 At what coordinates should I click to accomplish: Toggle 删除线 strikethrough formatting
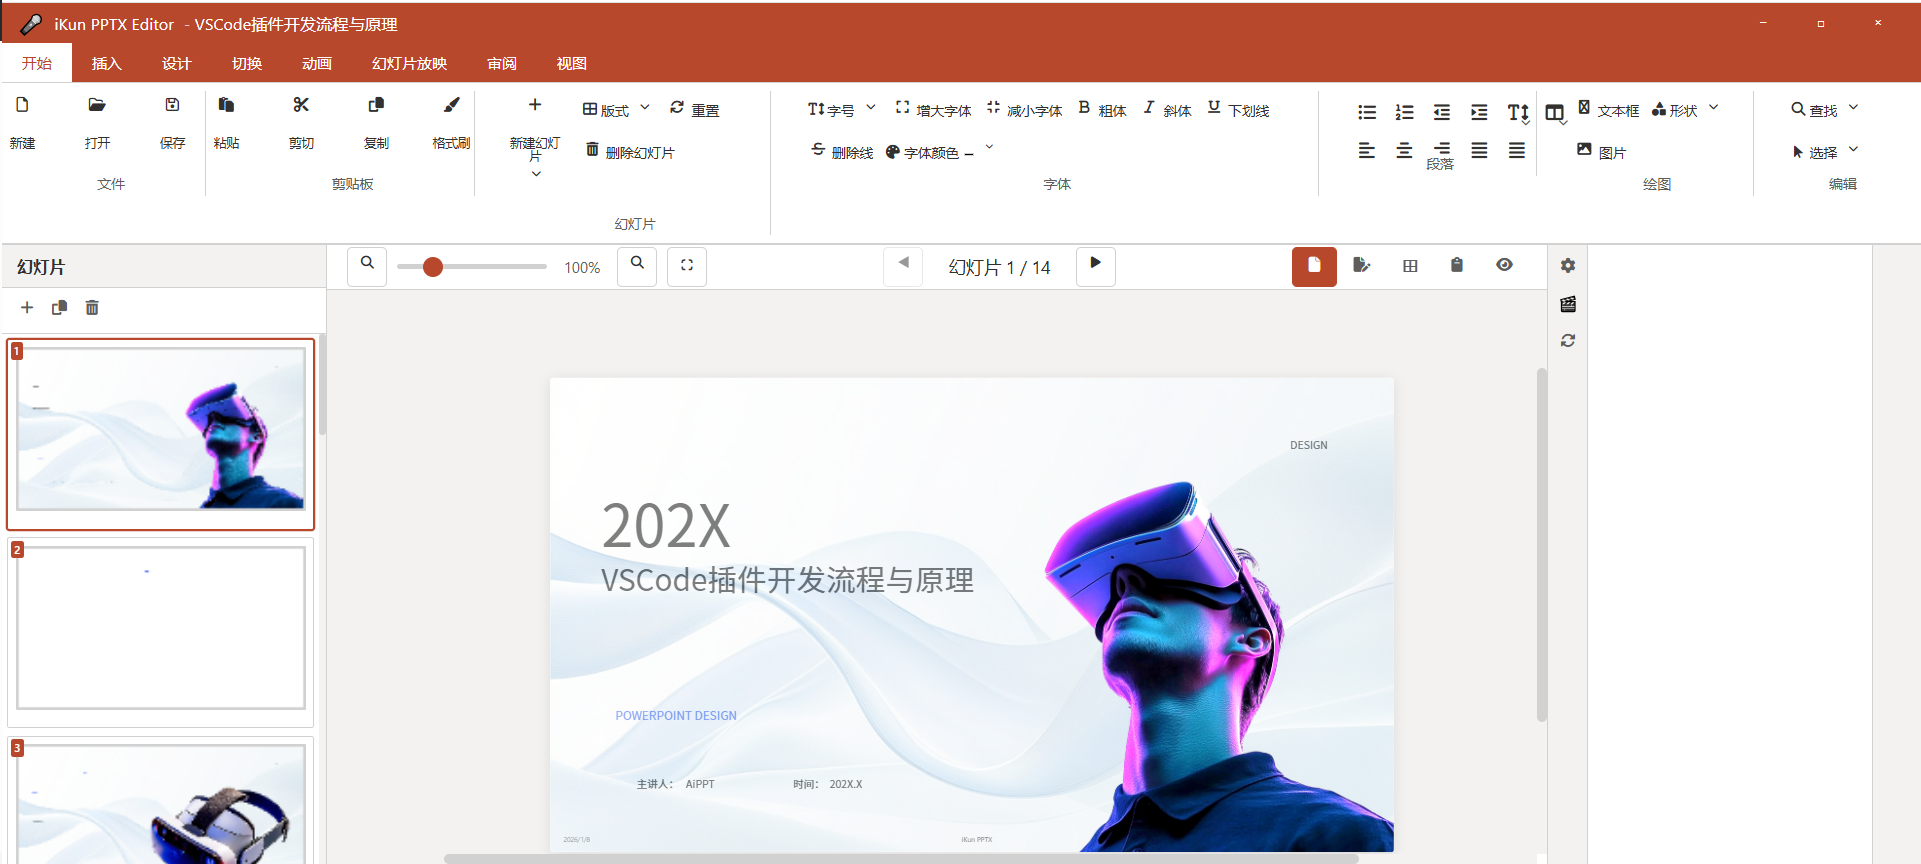(x=842, y=151)
